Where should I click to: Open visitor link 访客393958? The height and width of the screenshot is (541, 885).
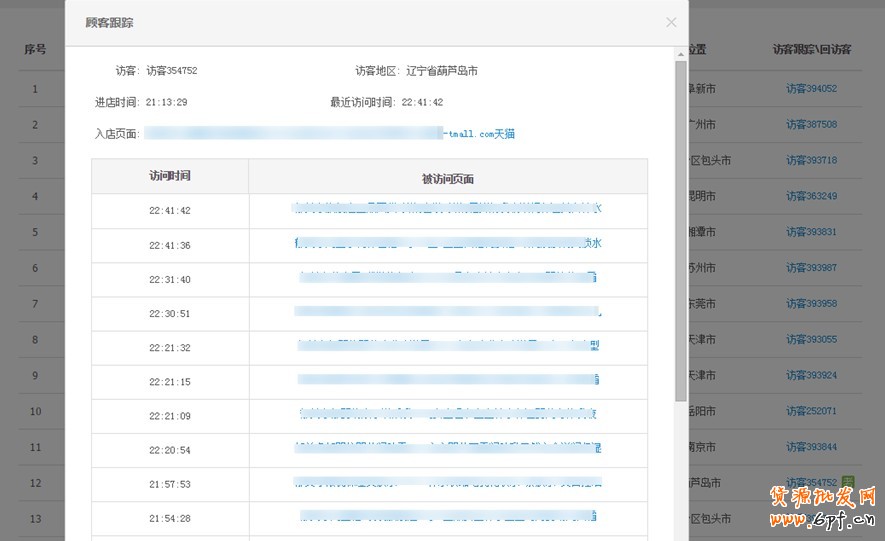point(811,304)
